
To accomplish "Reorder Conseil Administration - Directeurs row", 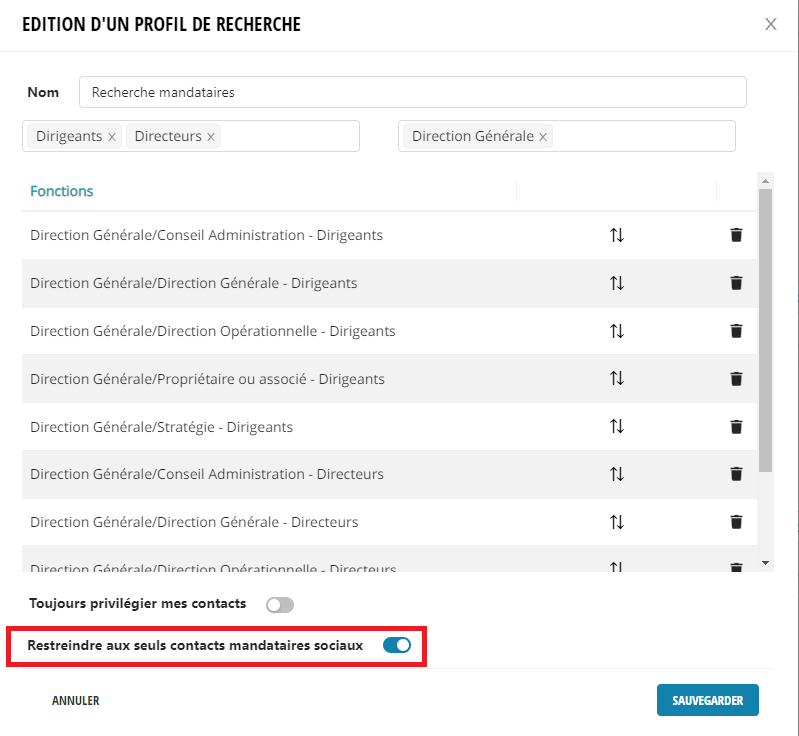I will pyautogui.click(x=617, y=474).
